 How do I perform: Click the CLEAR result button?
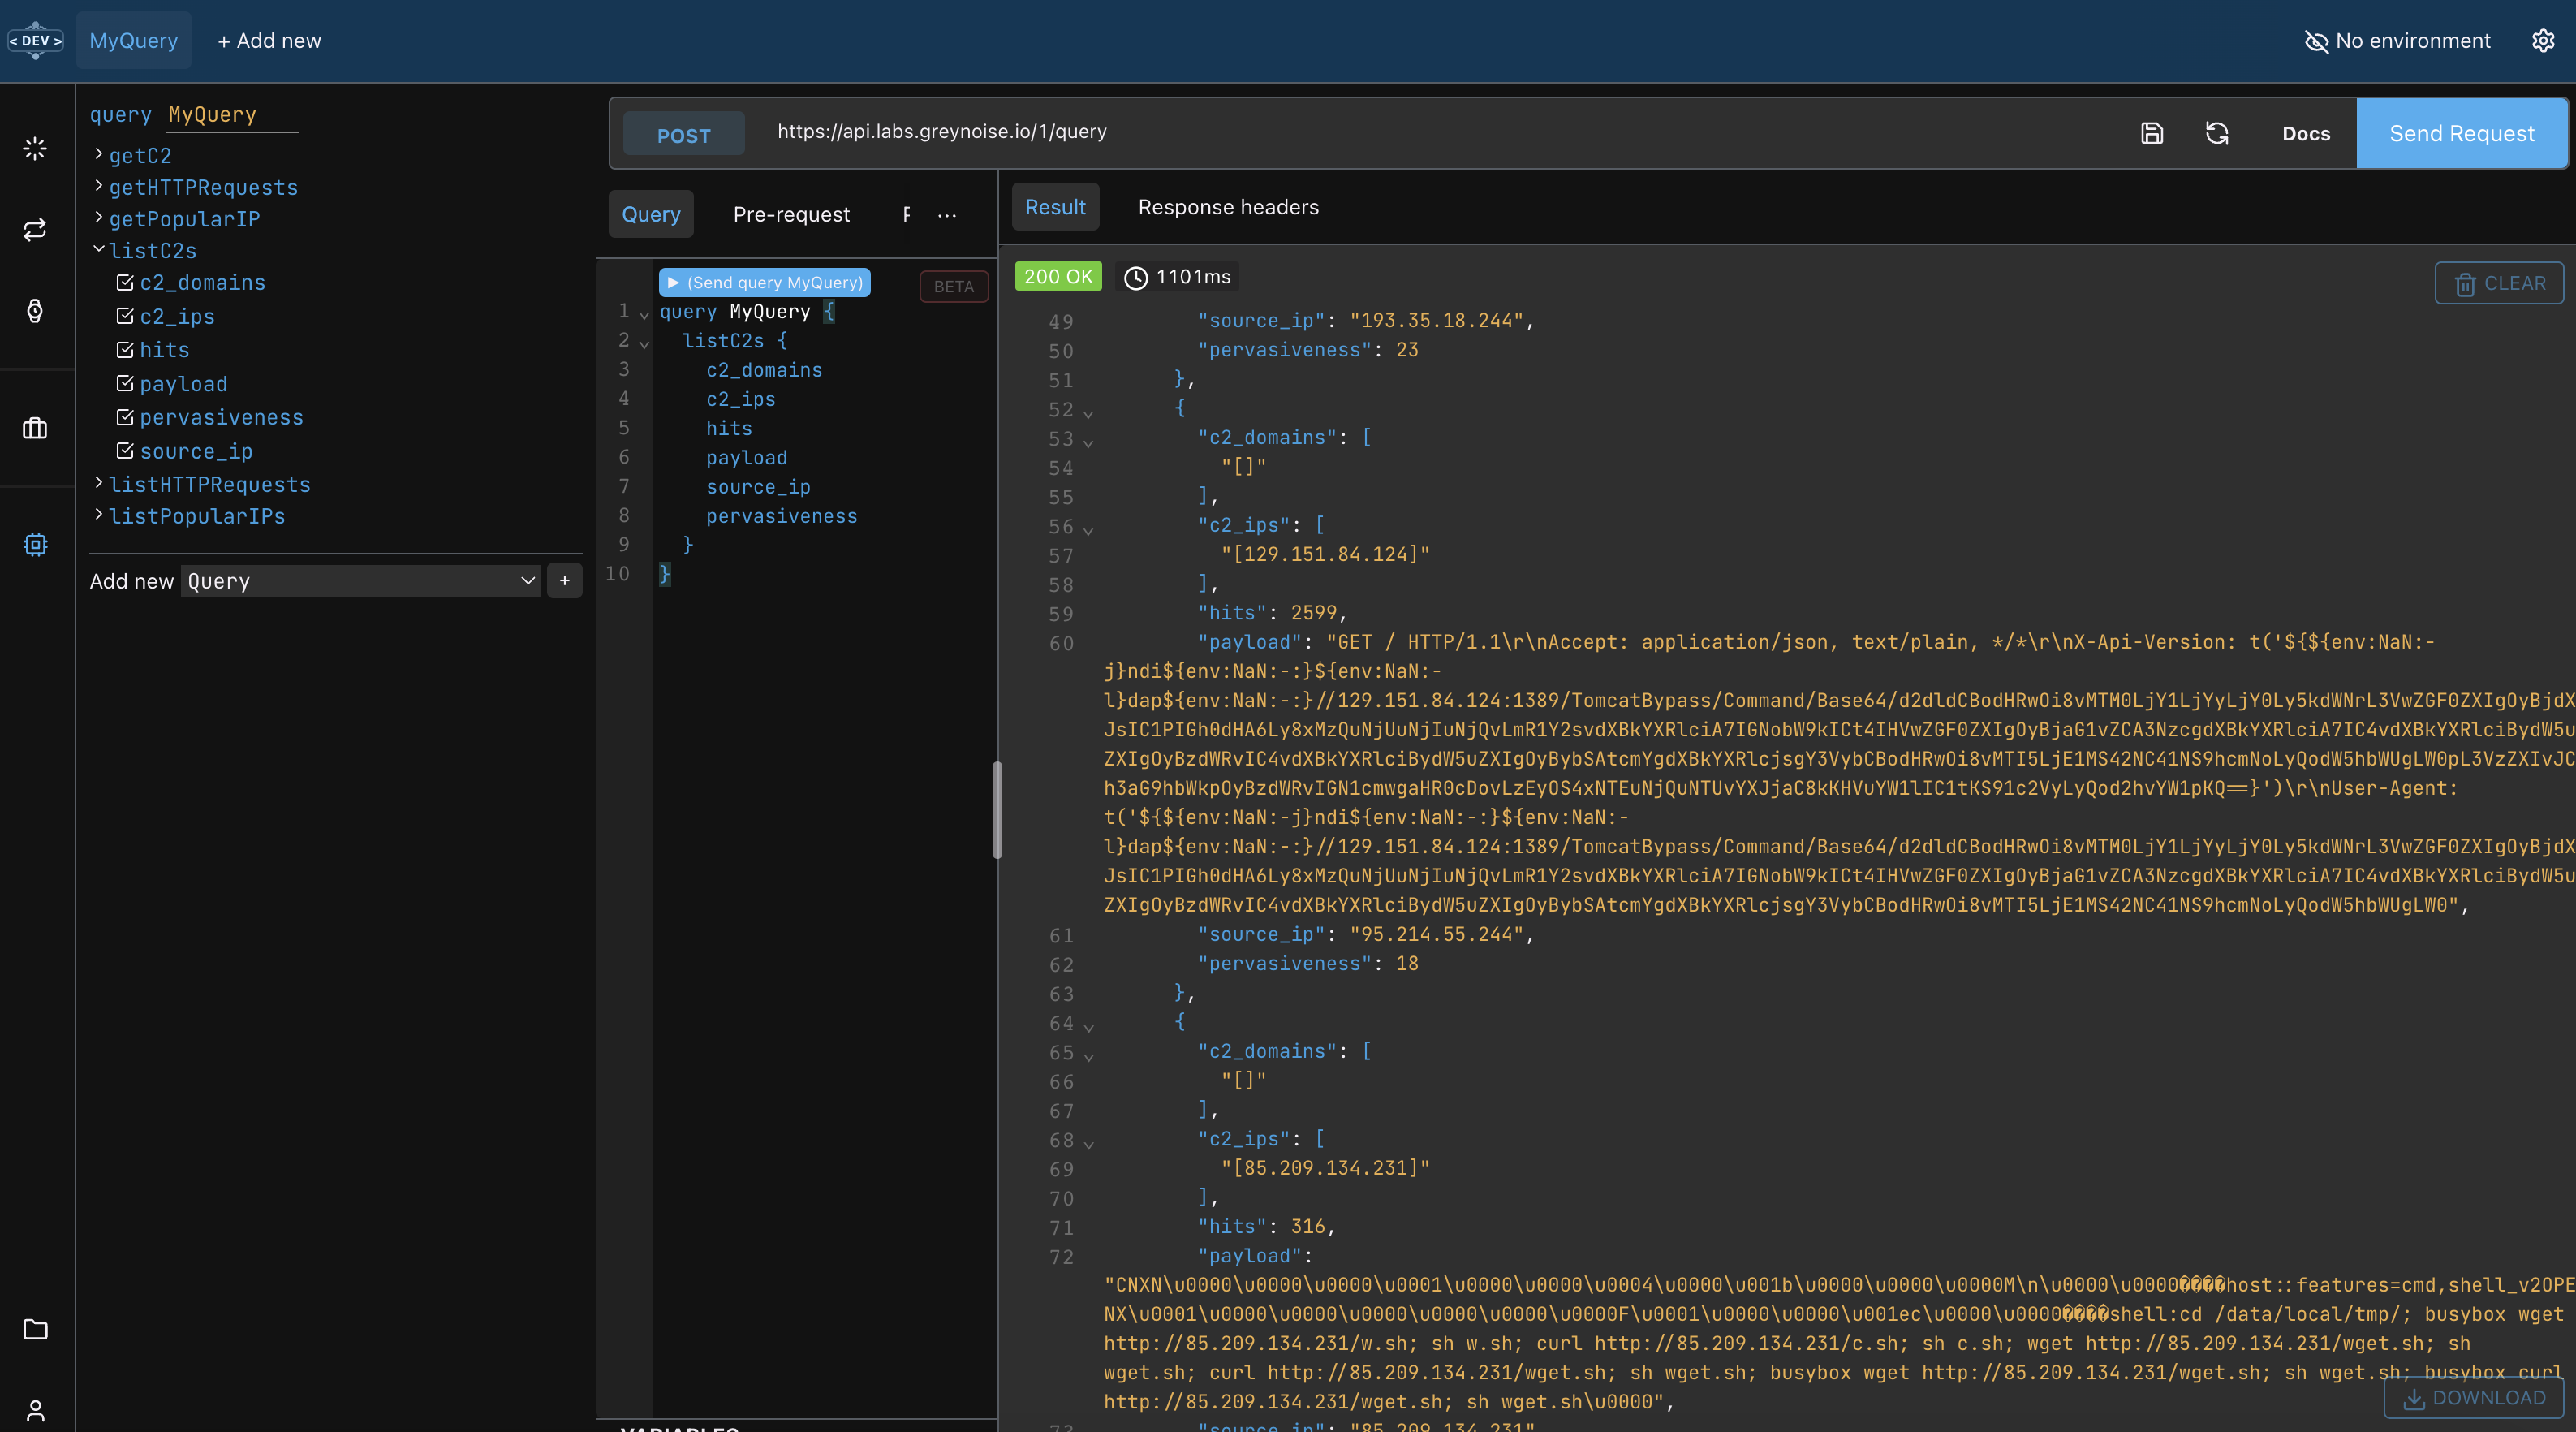point(2499,283)
